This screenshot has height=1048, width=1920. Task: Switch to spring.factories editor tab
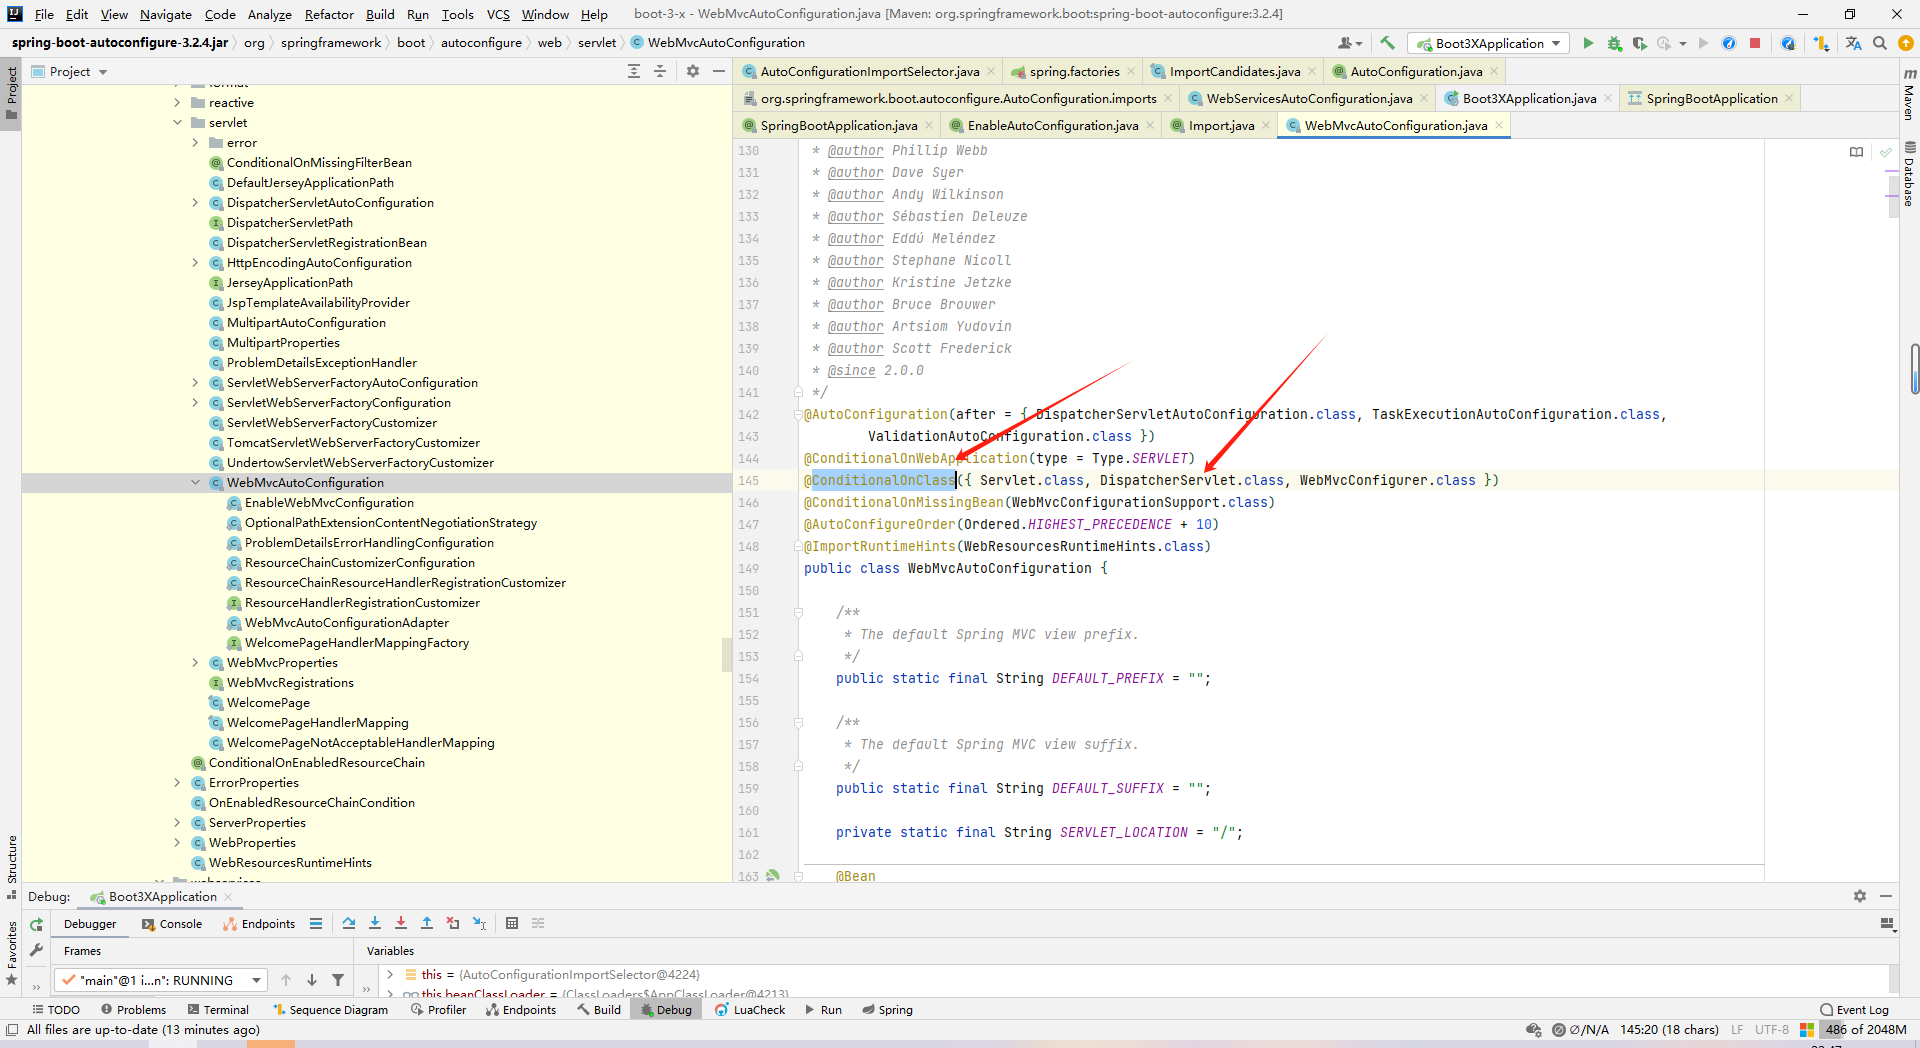point(1073,71)
